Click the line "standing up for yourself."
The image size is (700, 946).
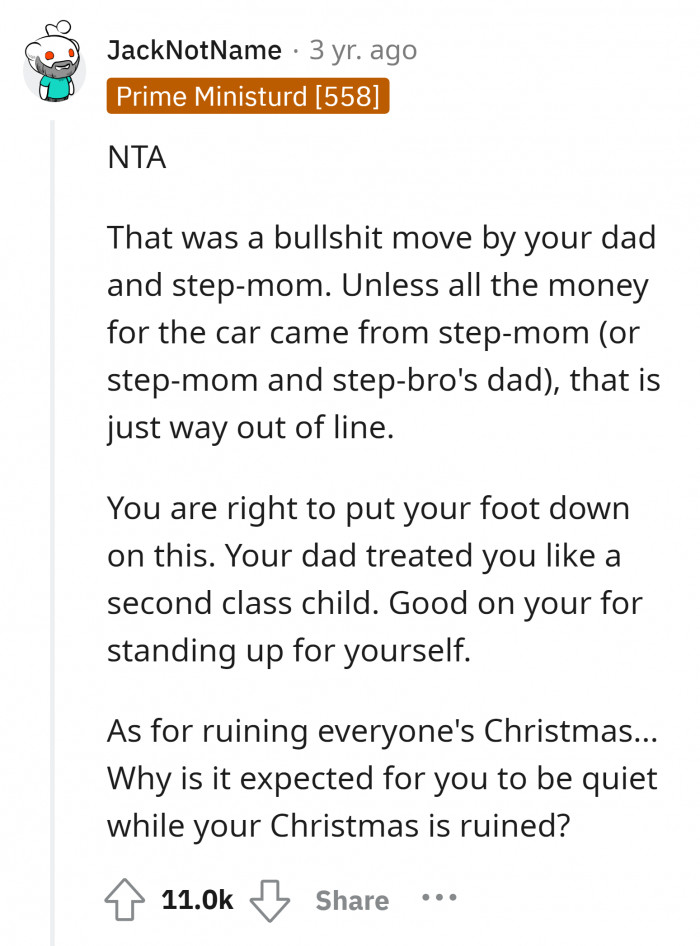coord(288,652)
